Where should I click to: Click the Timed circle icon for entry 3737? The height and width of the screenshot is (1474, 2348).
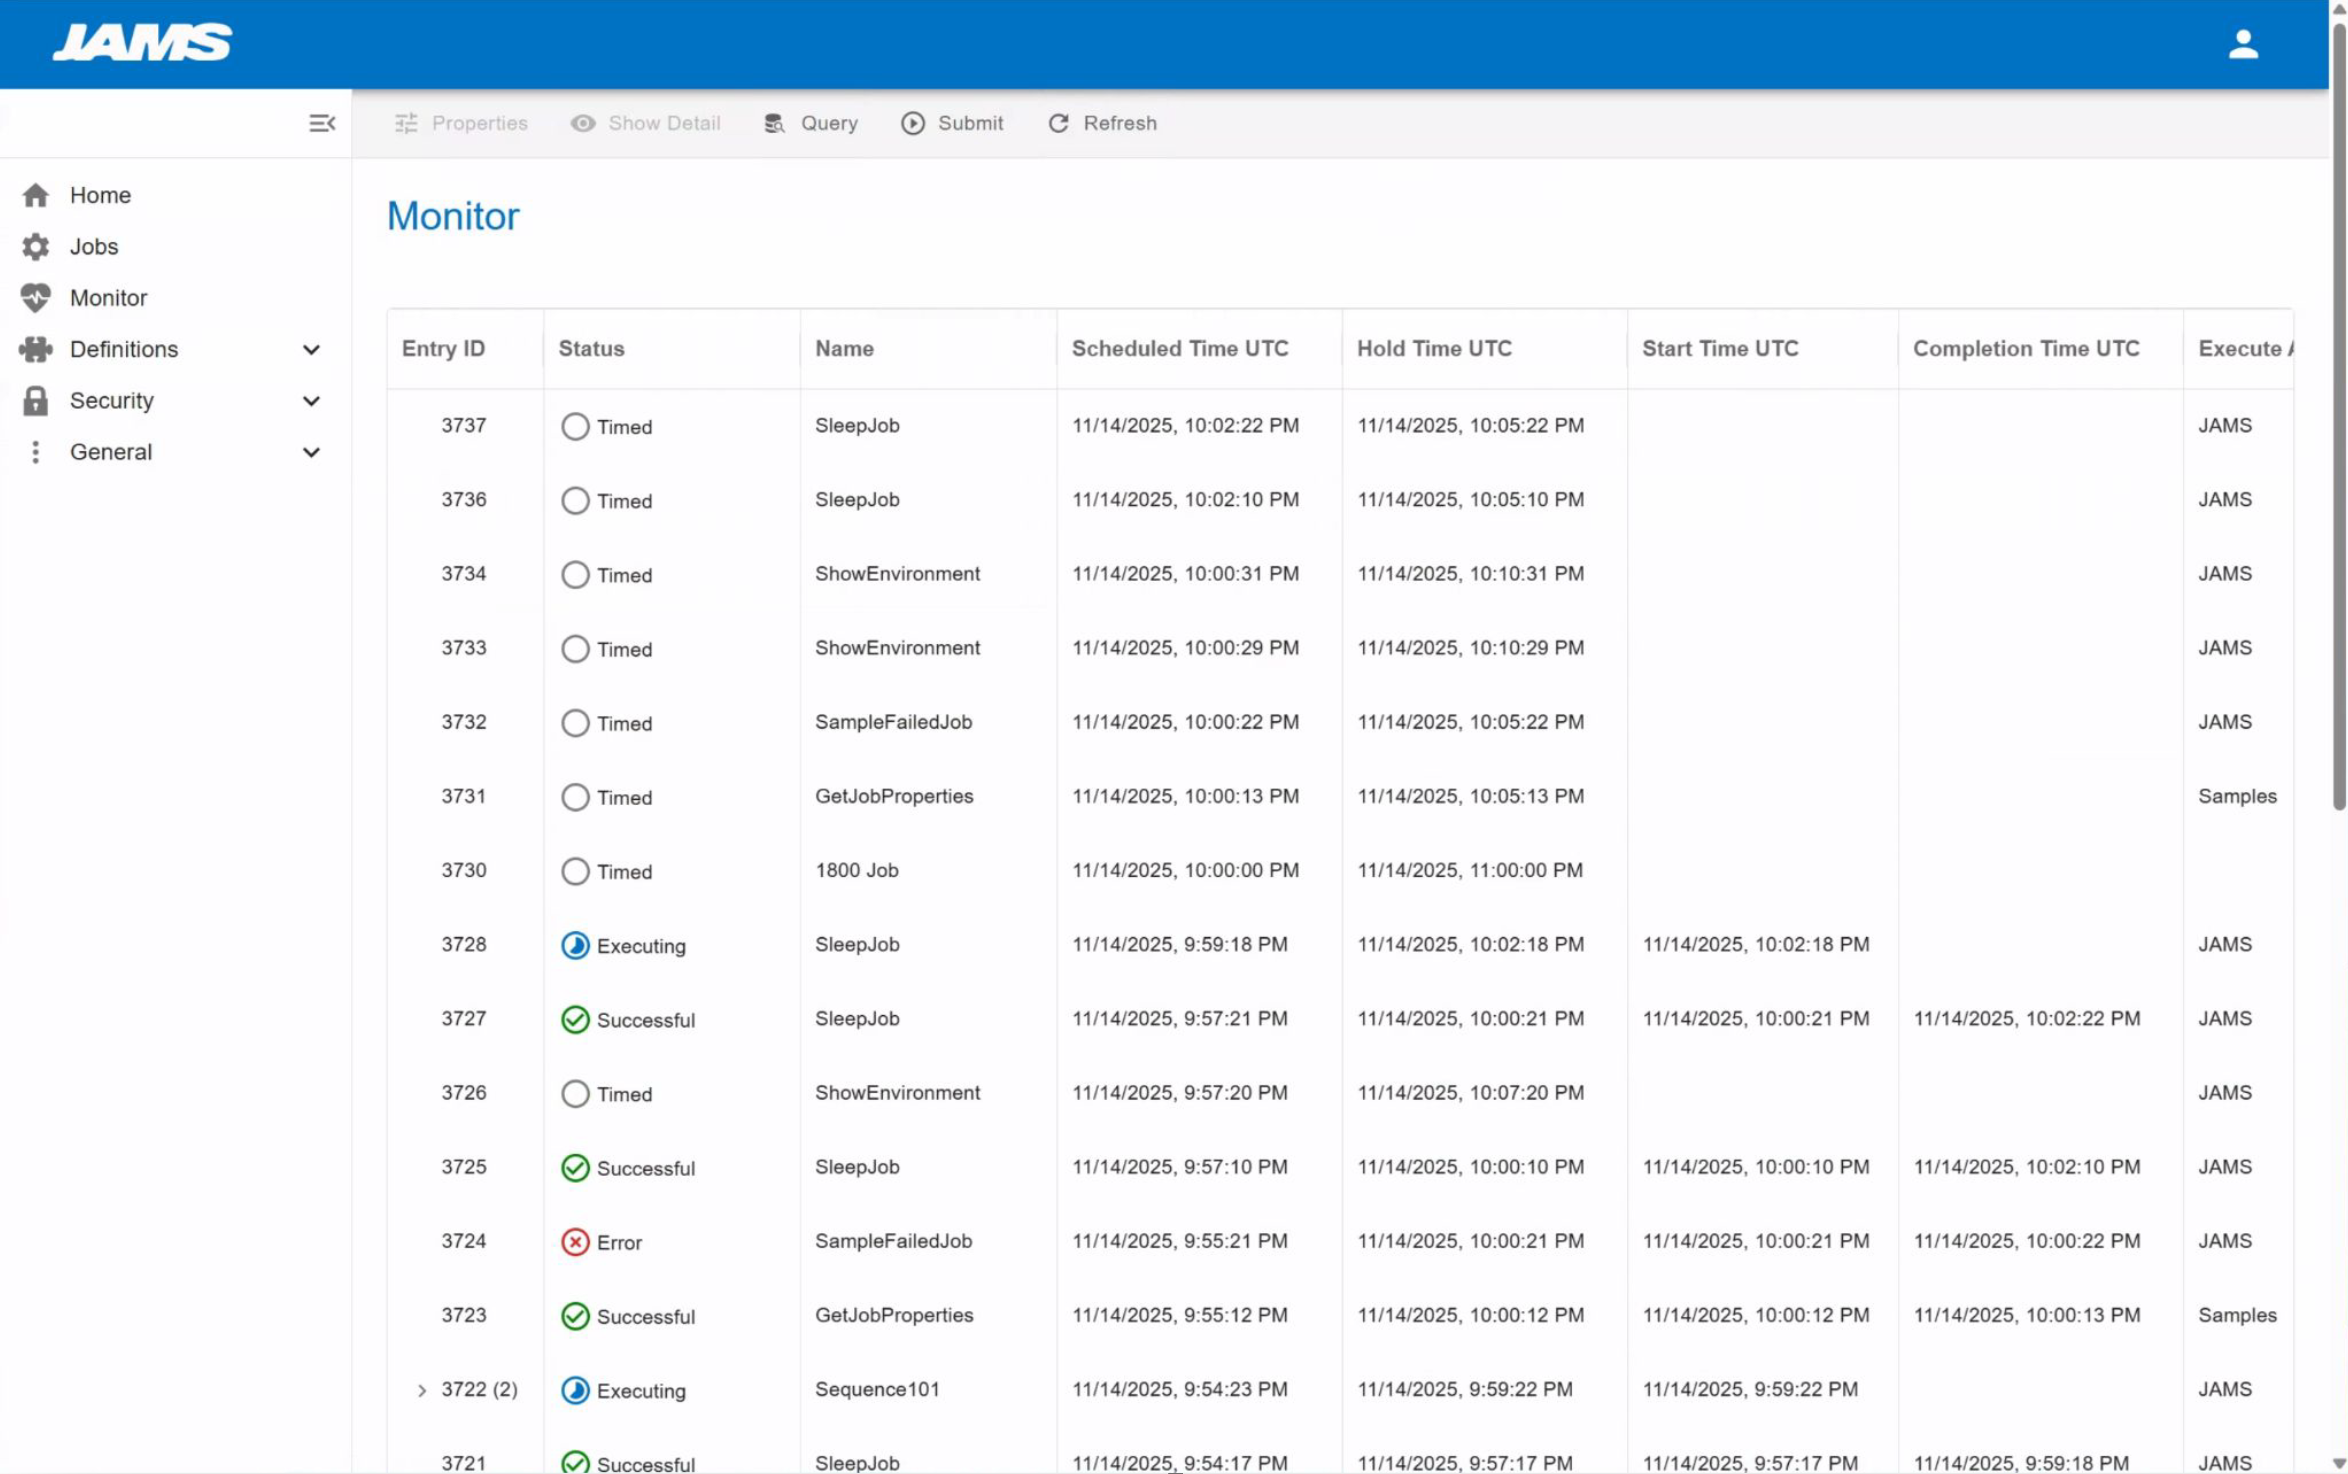(575, 426)
